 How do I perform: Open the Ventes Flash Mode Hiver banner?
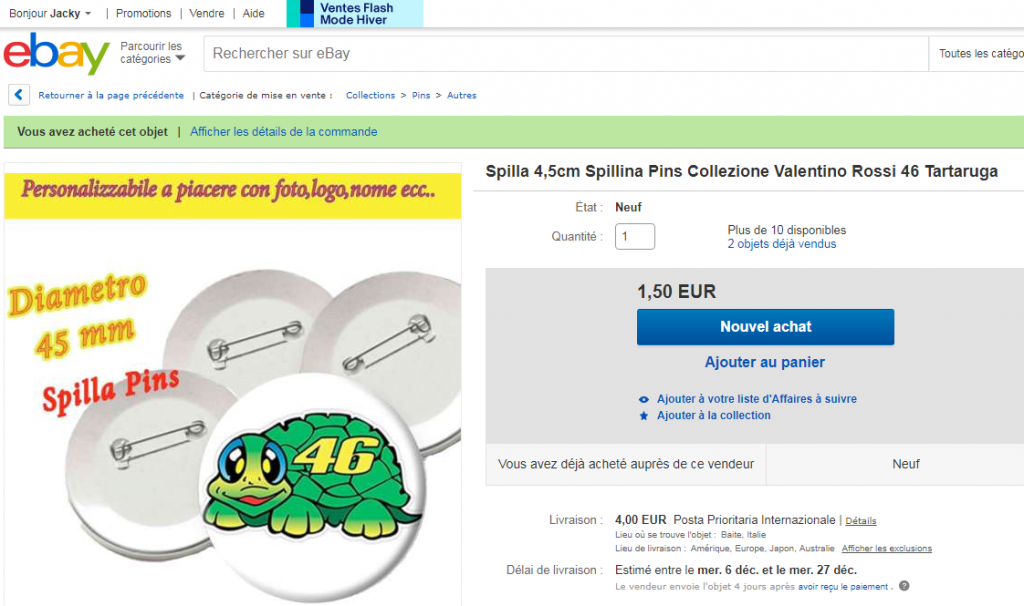(x=355, y=14)
